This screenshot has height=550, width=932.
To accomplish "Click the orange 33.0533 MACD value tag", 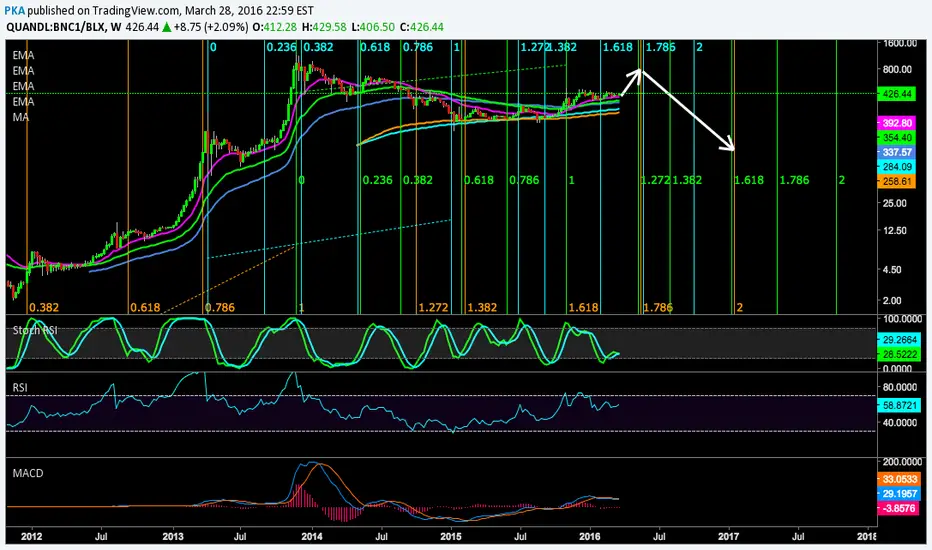I will click(x=899, y=479).
